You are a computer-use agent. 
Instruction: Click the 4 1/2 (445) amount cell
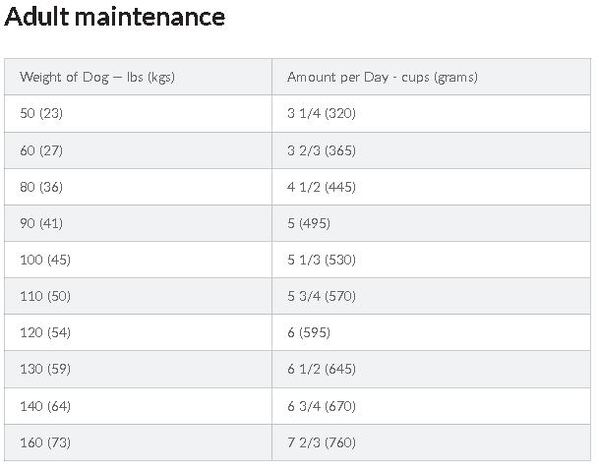click(x=431, y=187)
